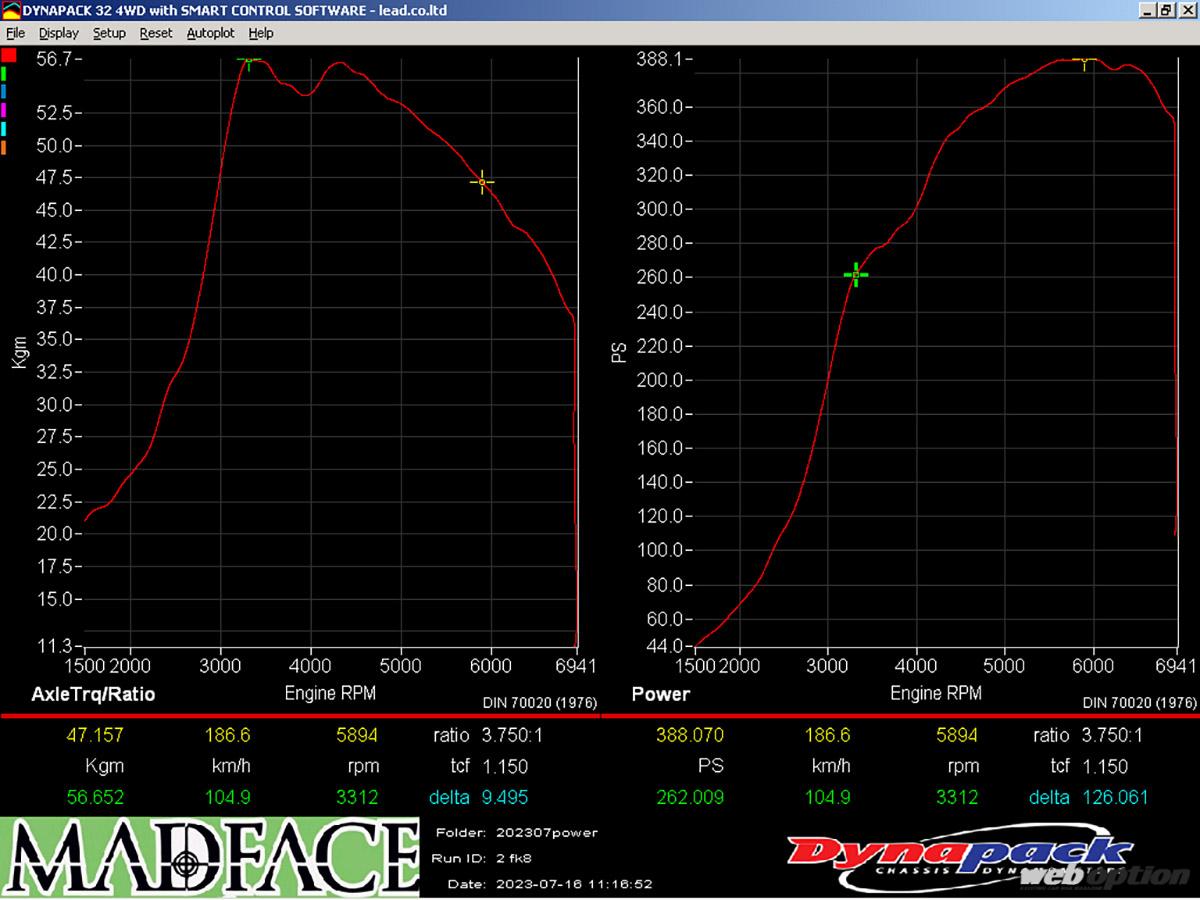
Task: Click the Power graph title label
Action: (x=661, y=694)
